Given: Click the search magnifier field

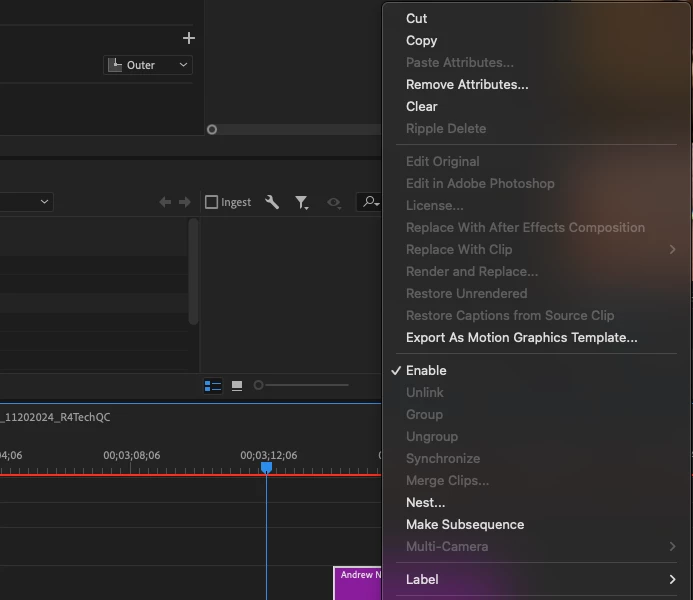Looking at the screenshot, I should [369, 202].
